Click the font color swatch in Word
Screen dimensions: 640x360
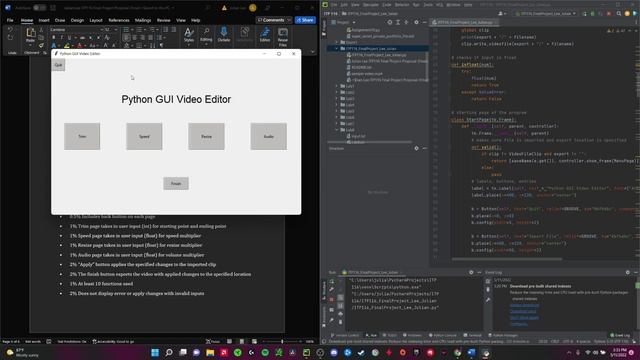80,45
